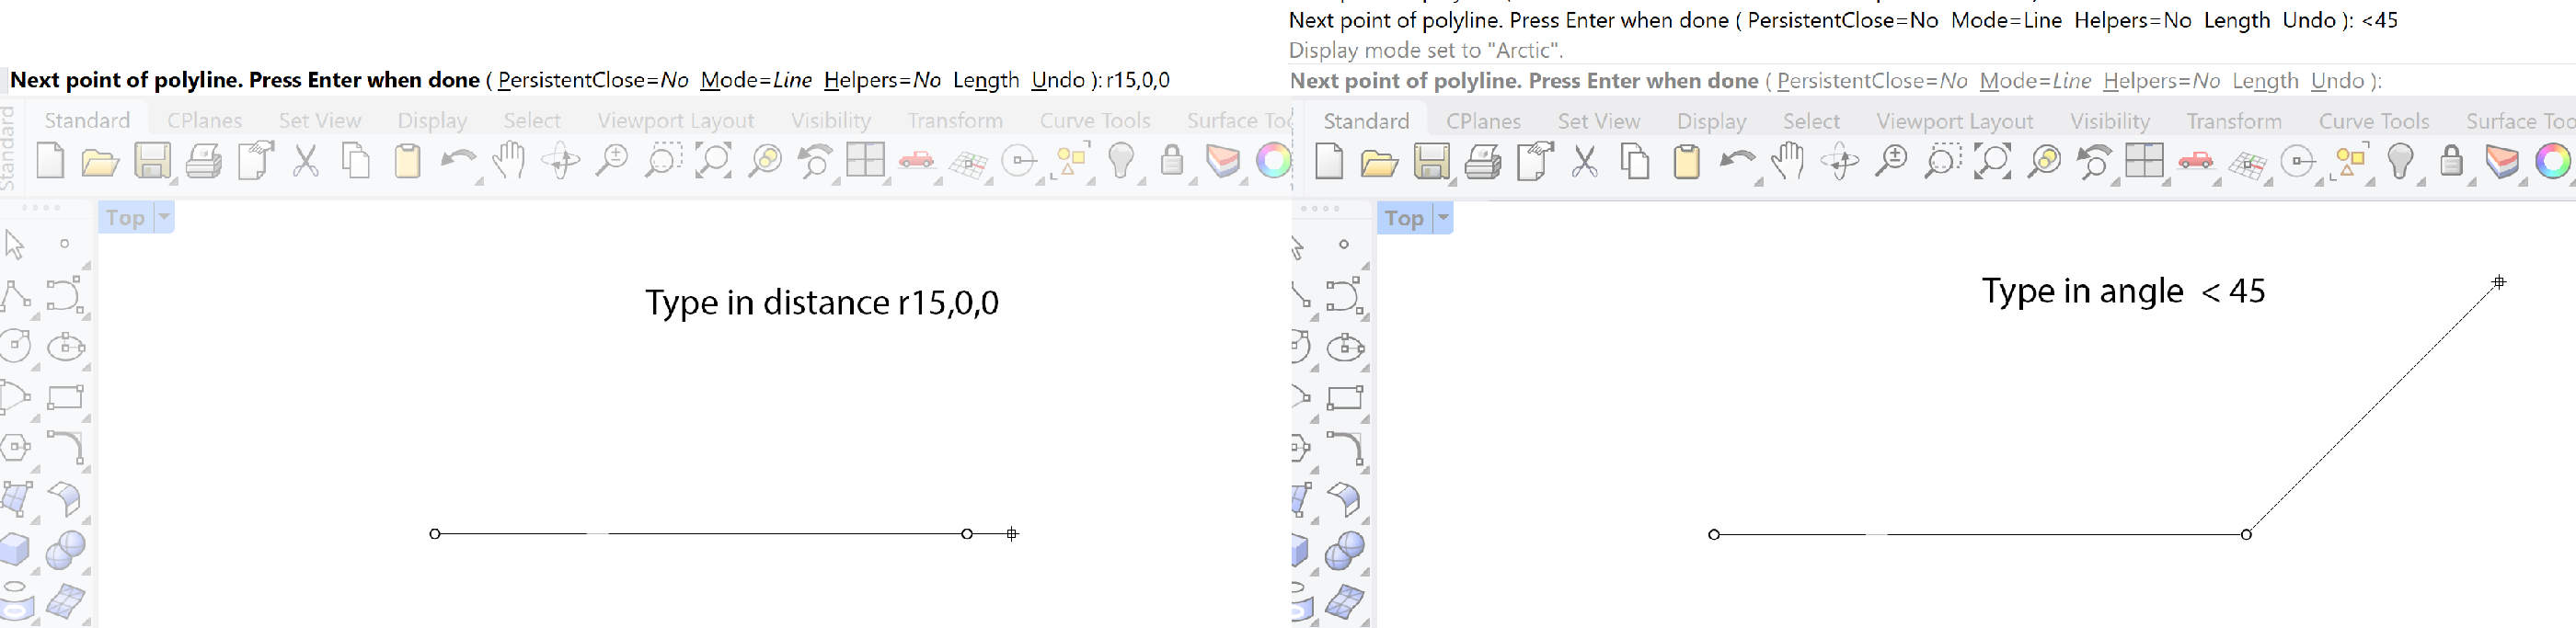Click the color wheel icon in the left toolbar
This screenshot has width=2576, height=628.
coord(1273,161)
